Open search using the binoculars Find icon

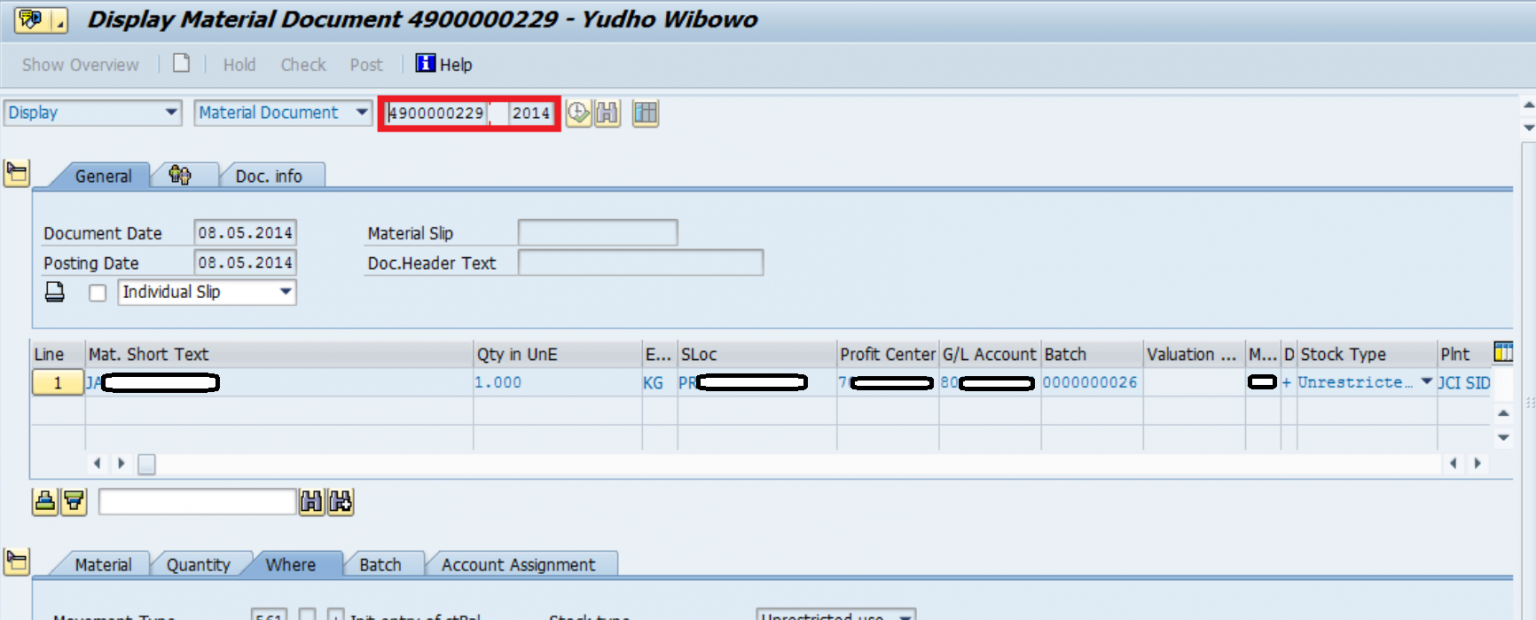pyautogui.click(x=609, y=113)
